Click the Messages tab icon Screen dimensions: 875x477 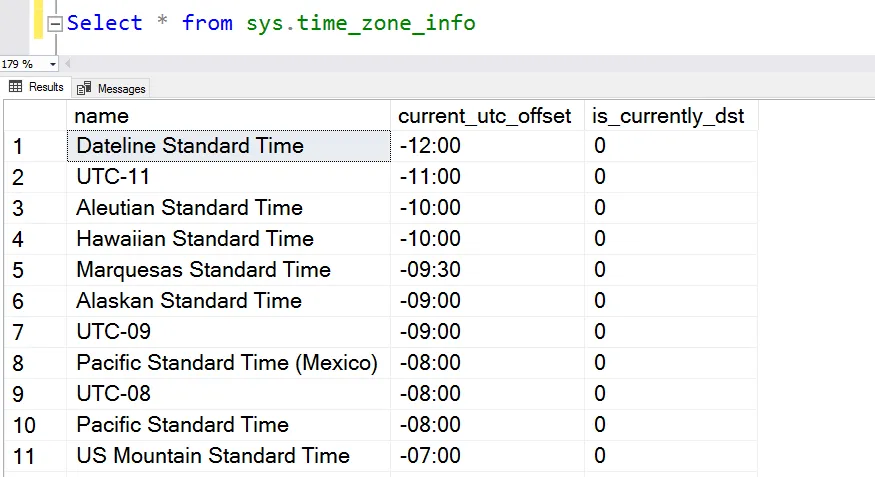click(84, 88)
